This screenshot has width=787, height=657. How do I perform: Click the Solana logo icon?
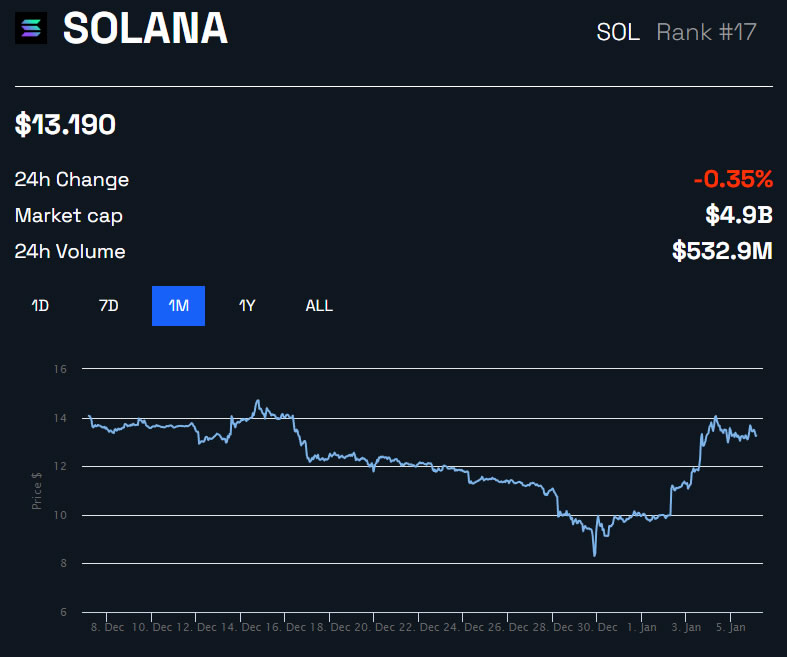tap(31, 29)
